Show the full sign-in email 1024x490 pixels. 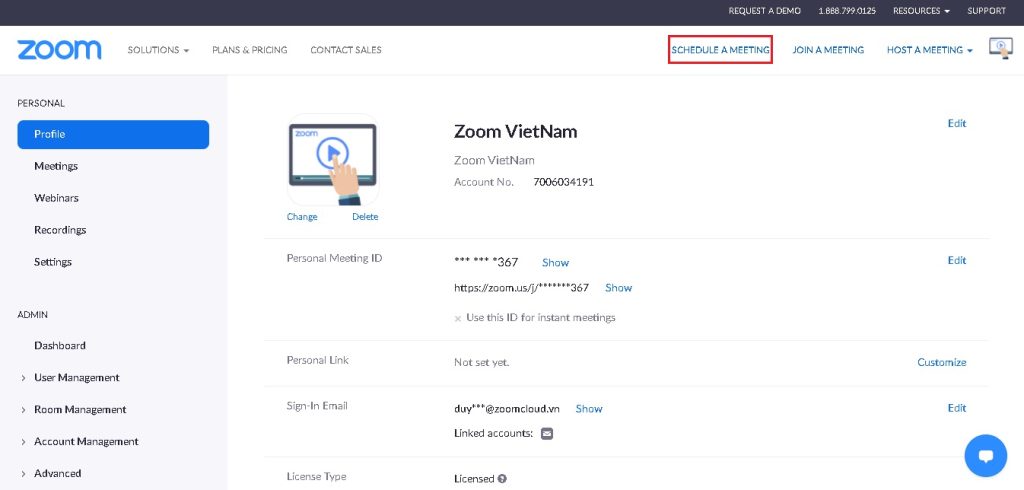click(588, 409)
